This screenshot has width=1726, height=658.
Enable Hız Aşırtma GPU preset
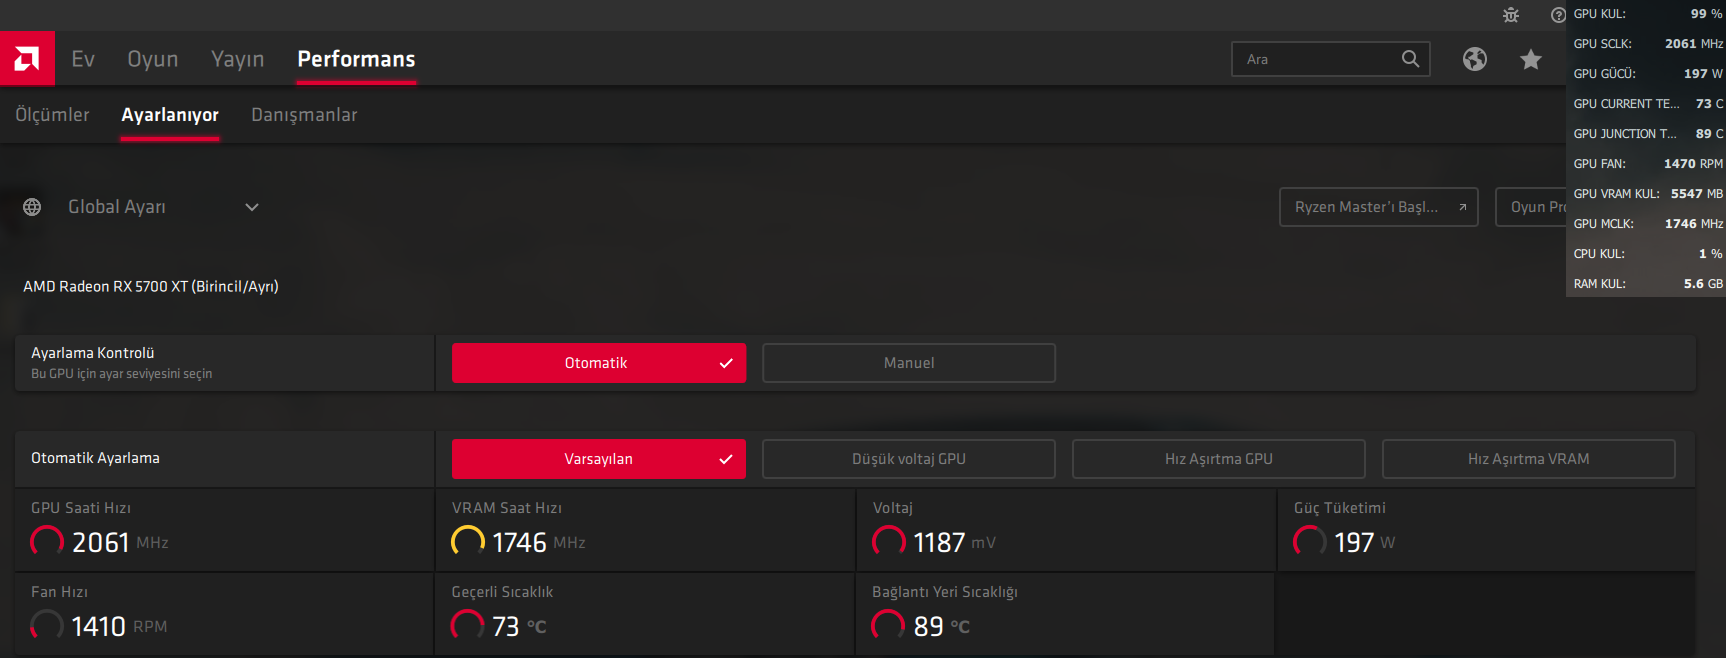[1219, 459]
